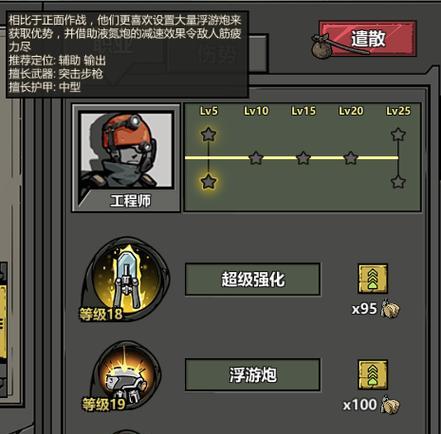Select the upper Lv5 talent star
The image size is (441, 434).
pos(208,134)
